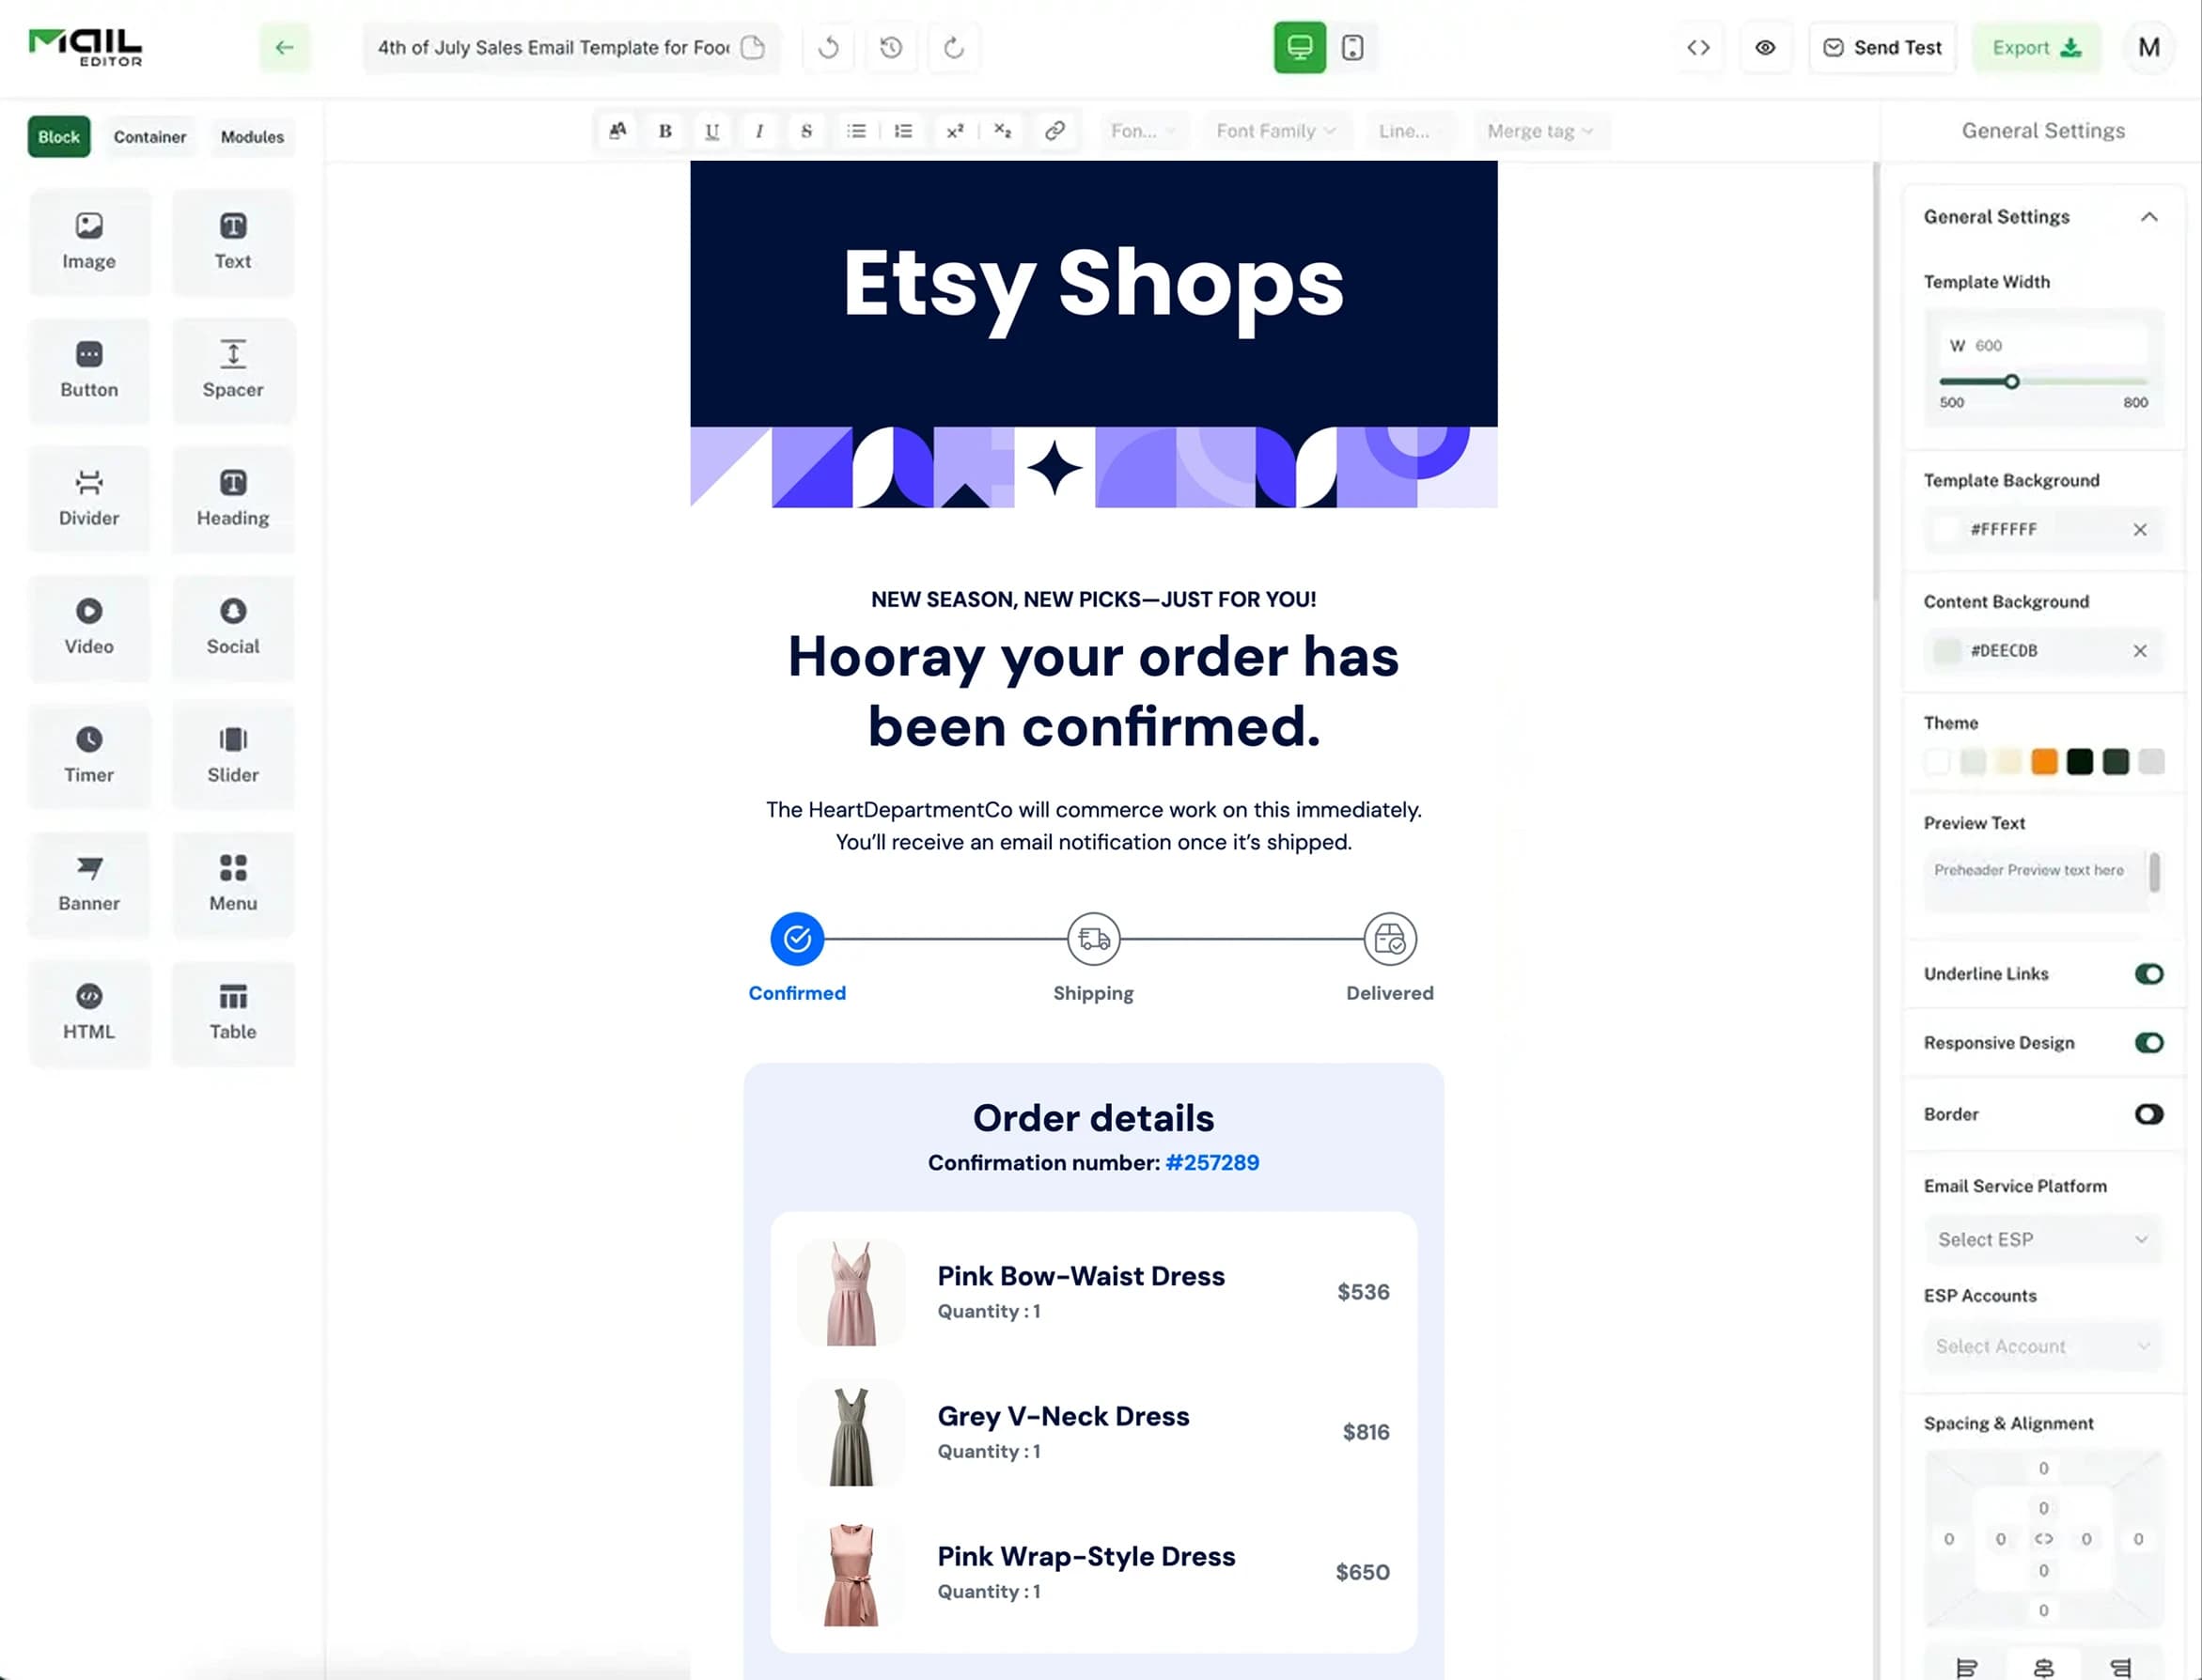Click the undo icon

(828, 47)
